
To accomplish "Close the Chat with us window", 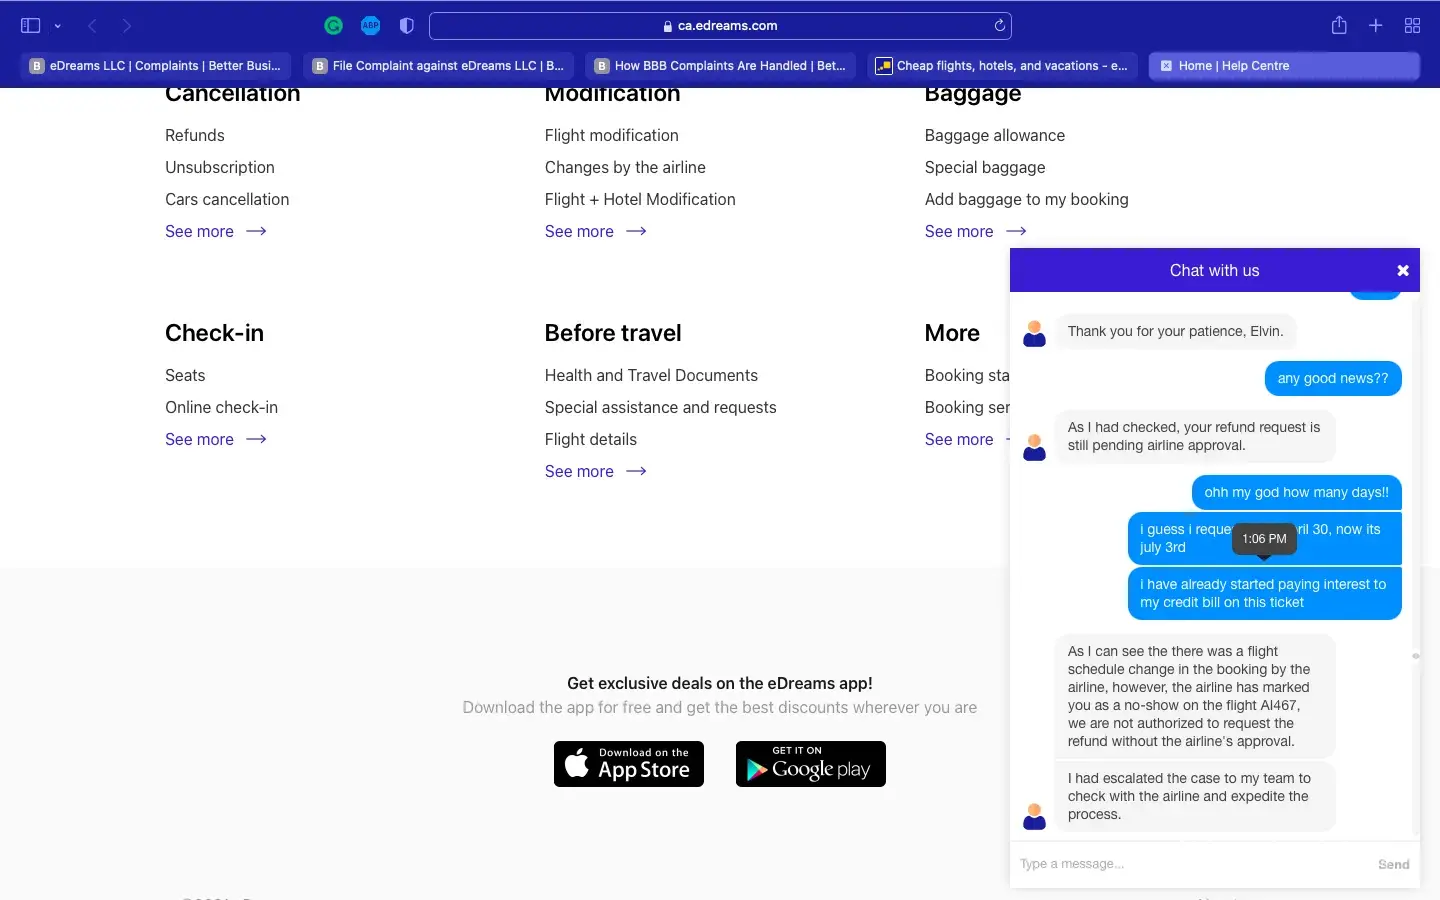I will pos(1403,271).
